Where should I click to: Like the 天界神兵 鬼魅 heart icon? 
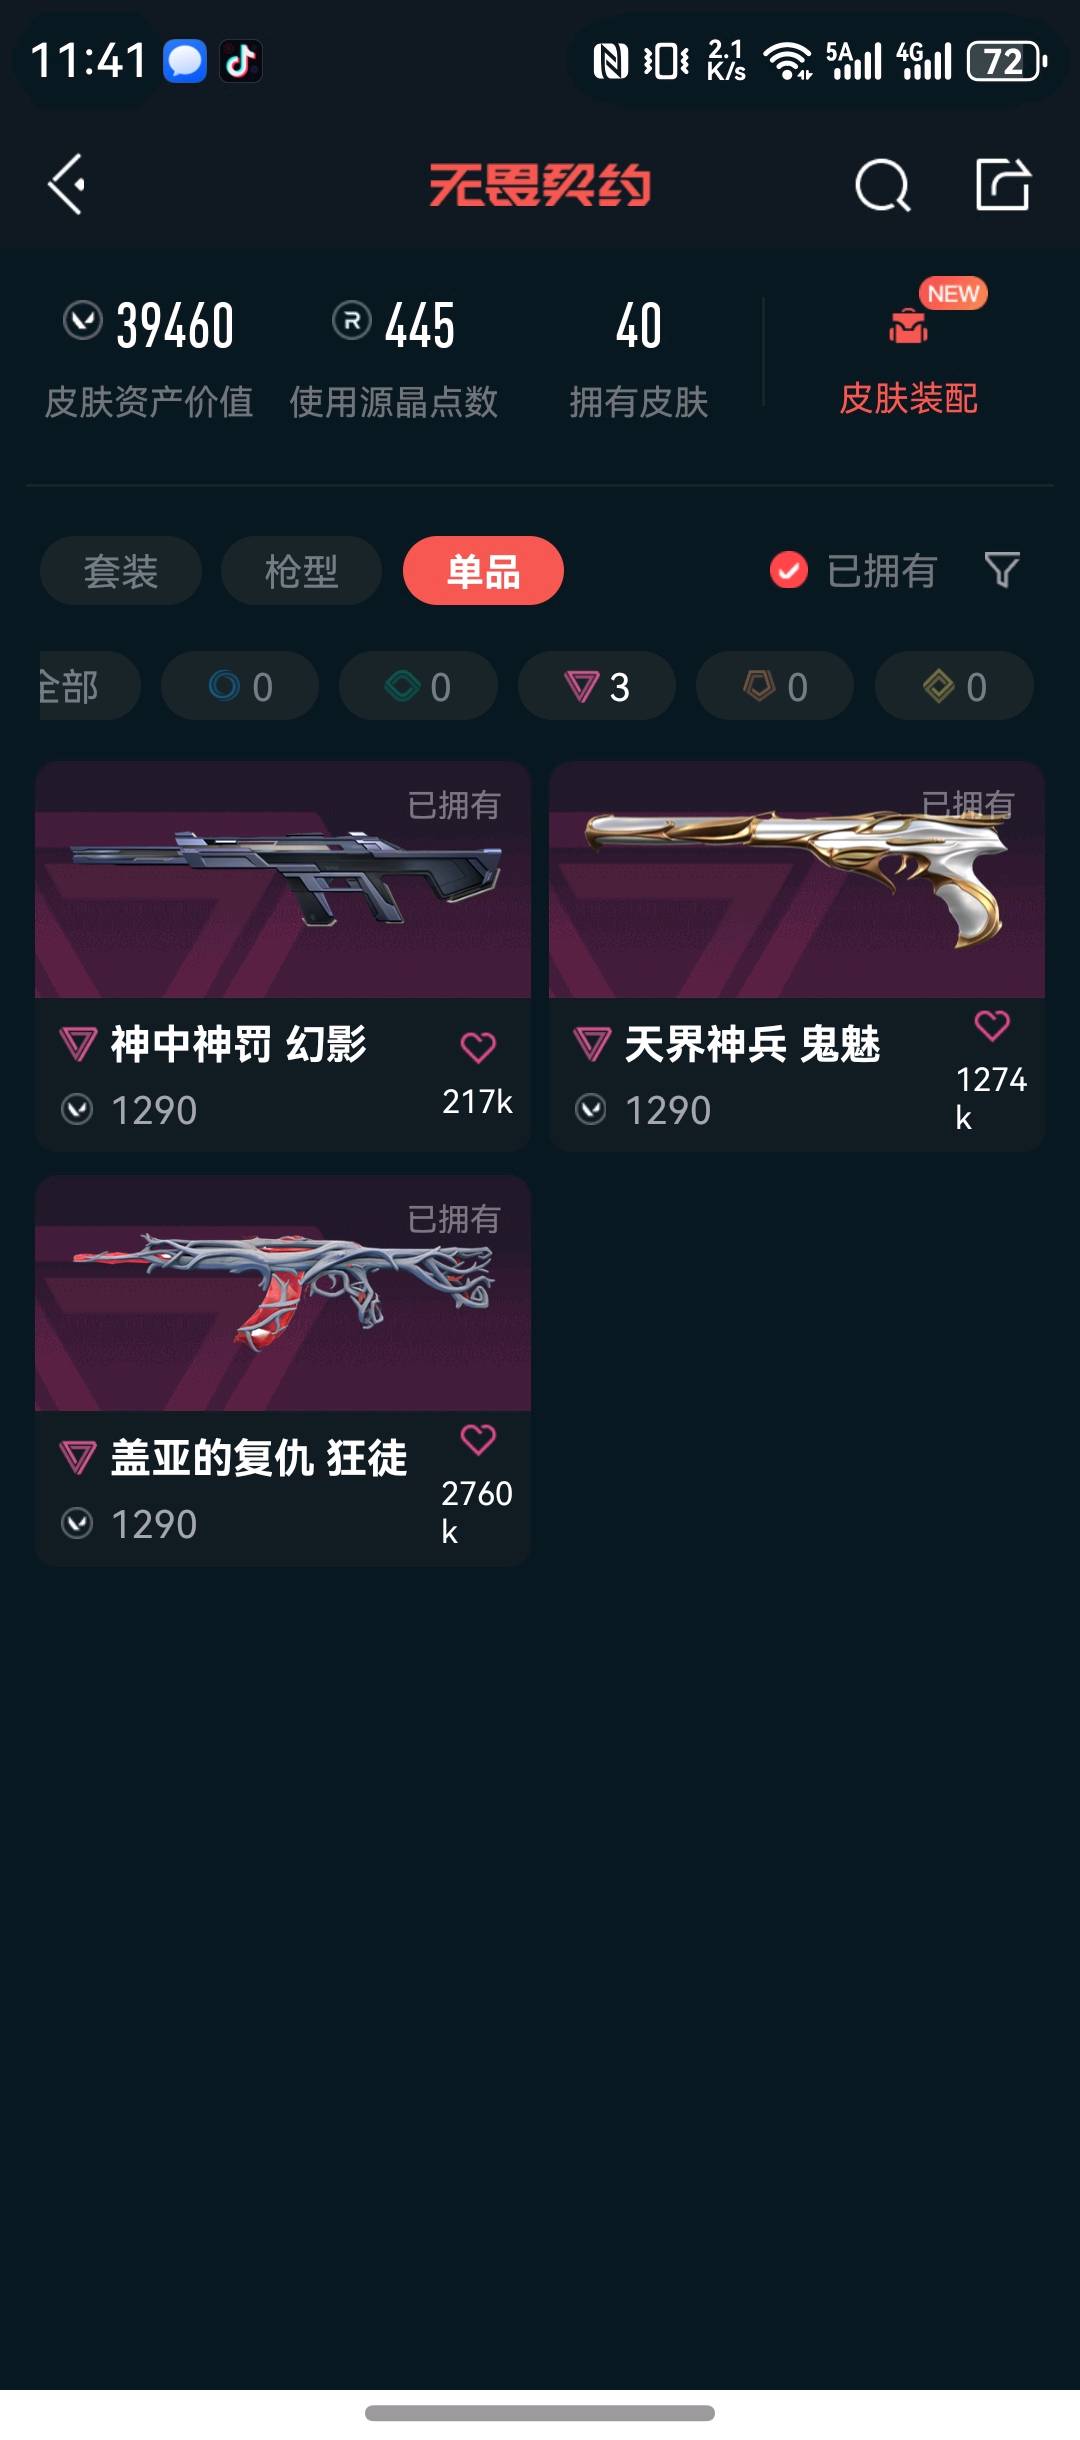(x=992, y=1025)
